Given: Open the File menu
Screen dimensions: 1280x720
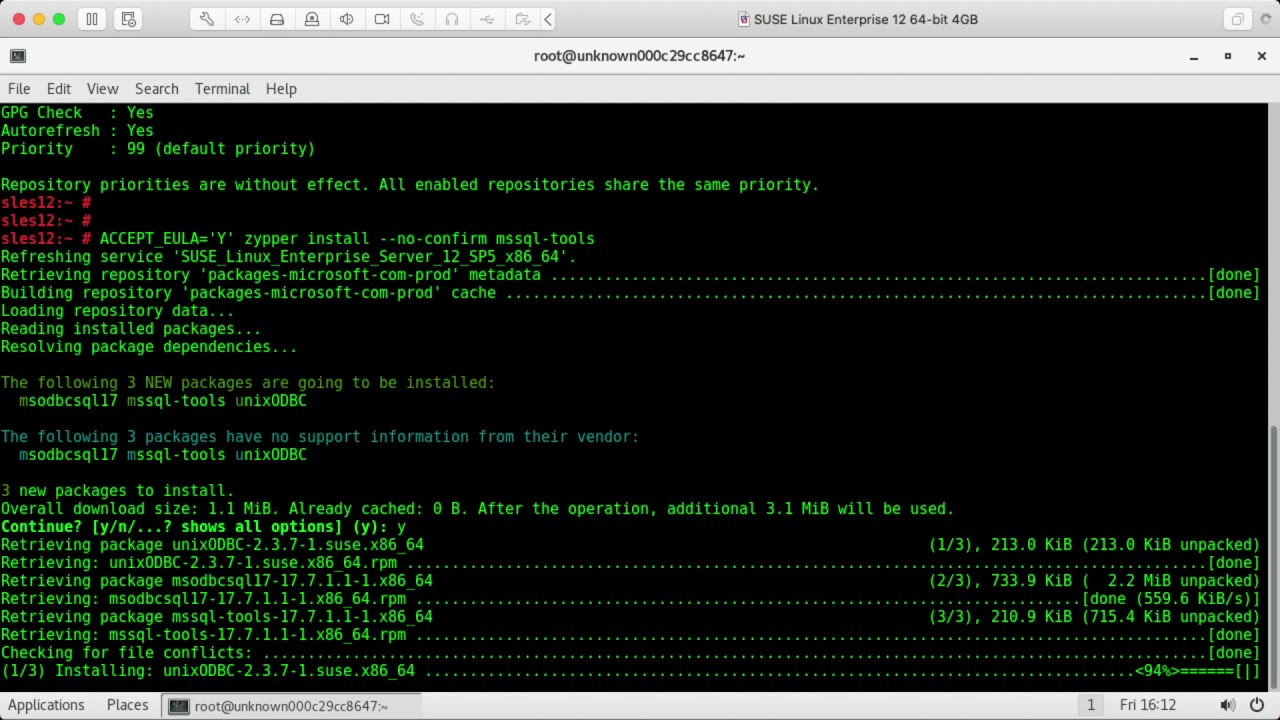Looking at the screenshot, I should (19, 89).
